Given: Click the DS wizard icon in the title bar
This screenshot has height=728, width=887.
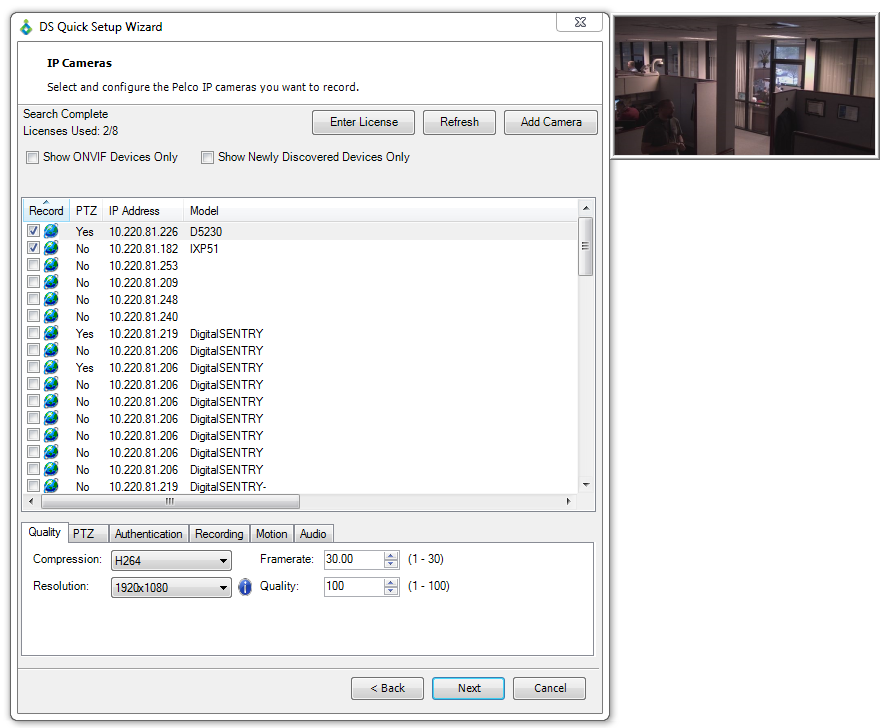Looking at the screenshot, I should click(24, 28).
